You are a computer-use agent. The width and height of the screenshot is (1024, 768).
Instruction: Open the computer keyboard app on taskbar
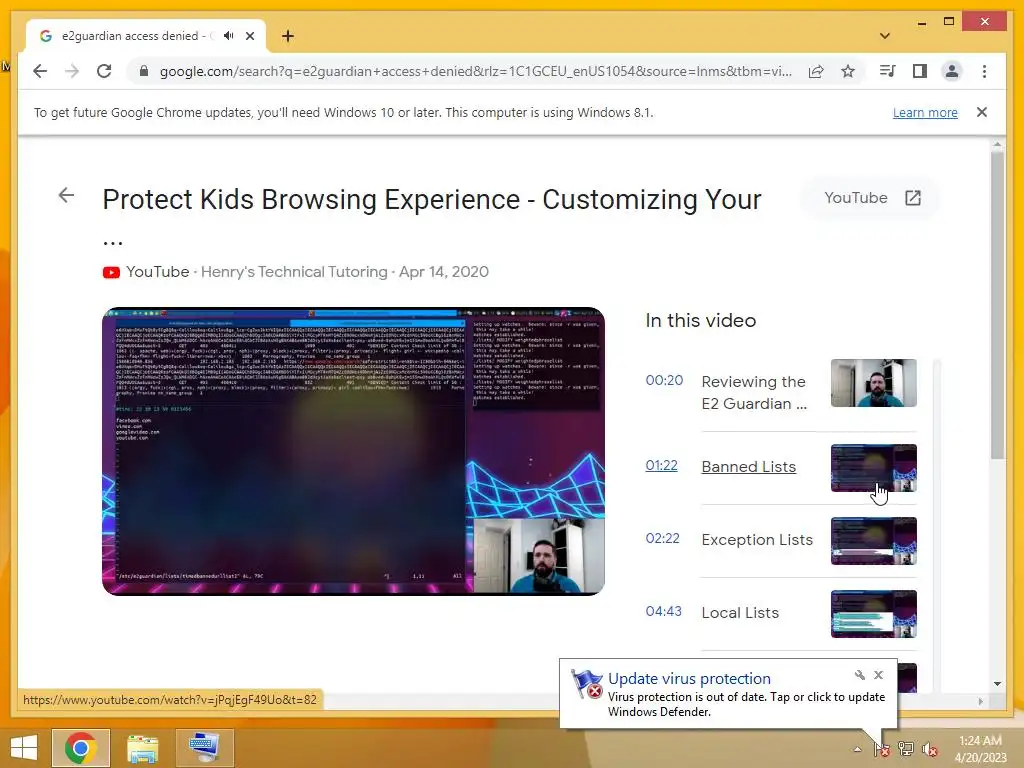[204, 748]
